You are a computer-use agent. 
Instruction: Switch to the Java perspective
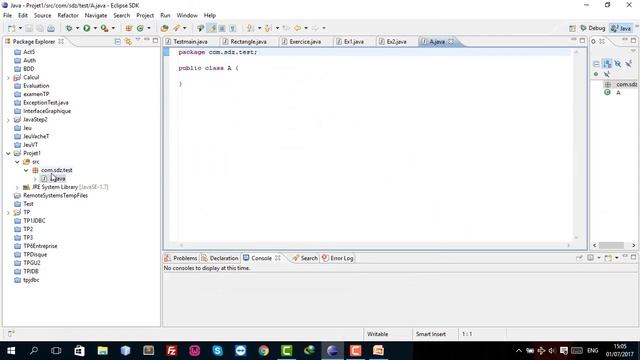click(620, 28)
